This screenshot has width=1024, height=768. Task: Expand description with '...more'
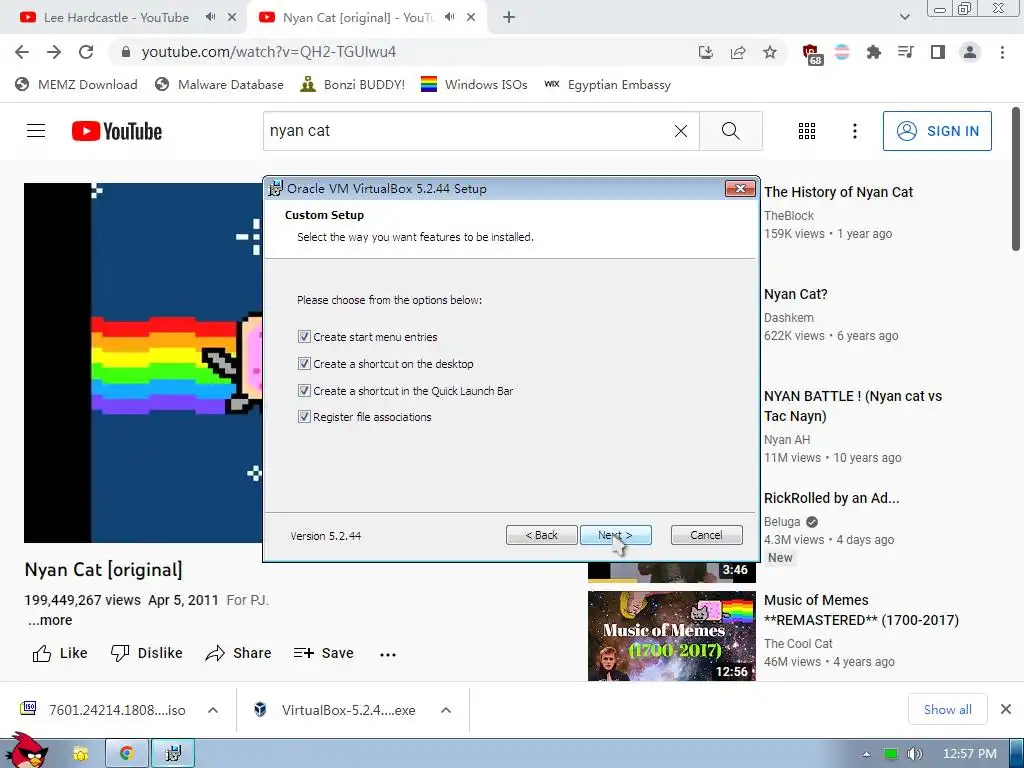coord(50,620)
